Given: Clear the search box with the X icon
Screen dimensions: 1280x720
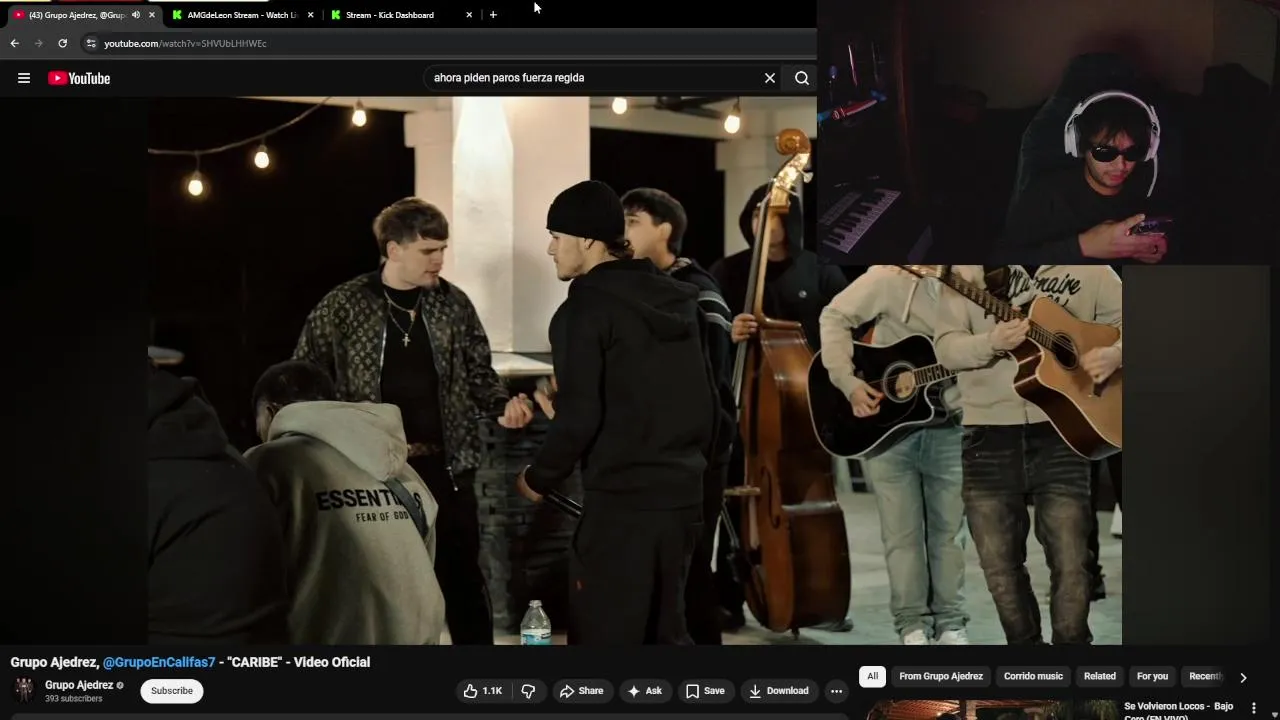Looking at the screenshot, I should [x=770, y=78].
